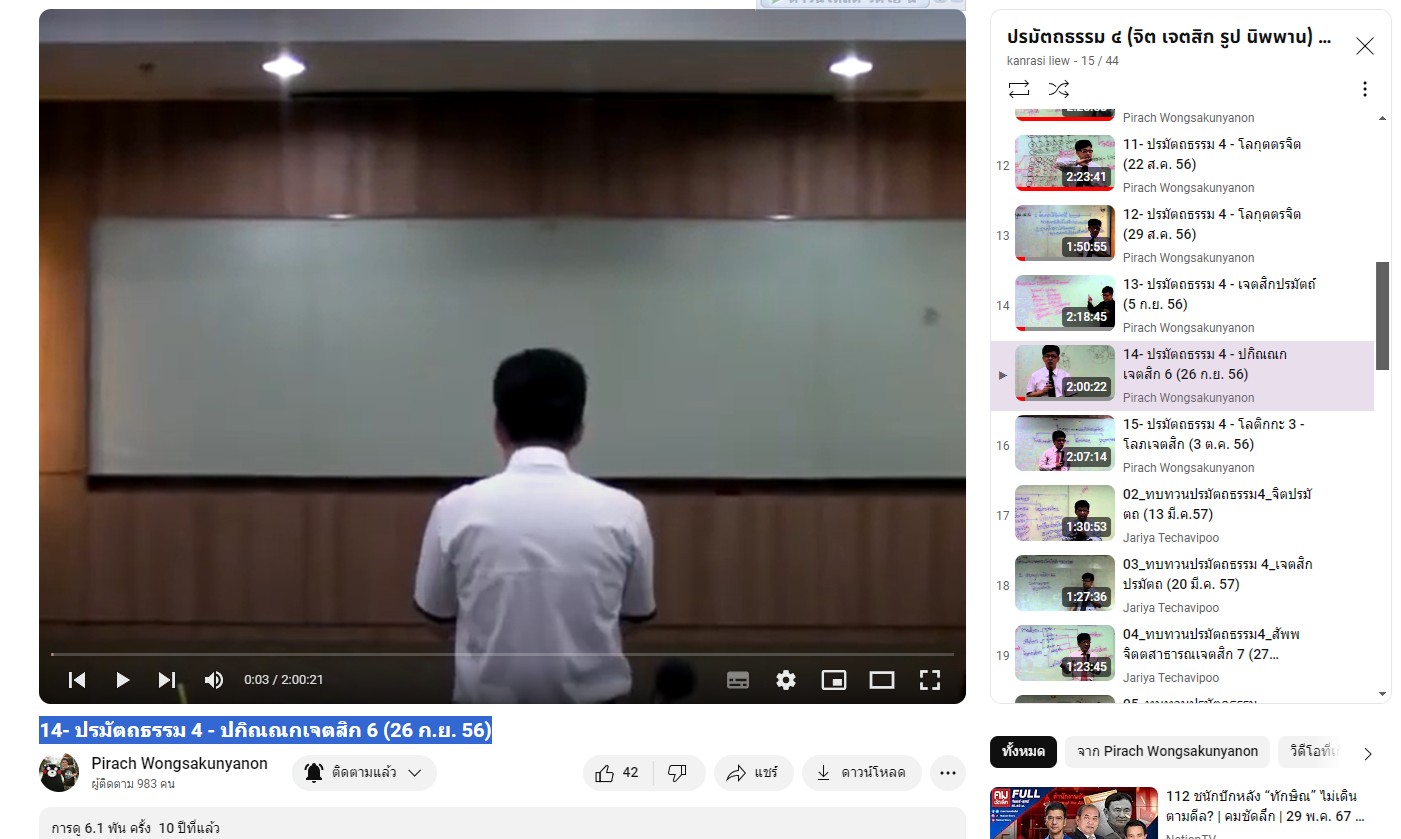Toggle subtitles on the video
The width and height of the screenshot is (1401, 839).
738,680
